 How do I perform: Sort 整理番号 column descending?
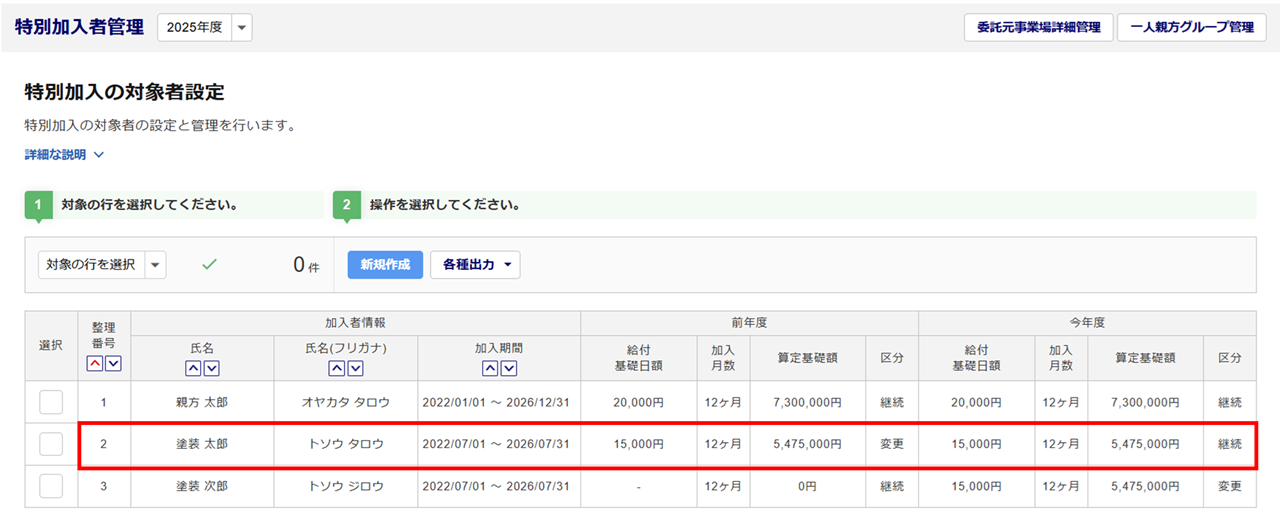[x=113, y=363]
